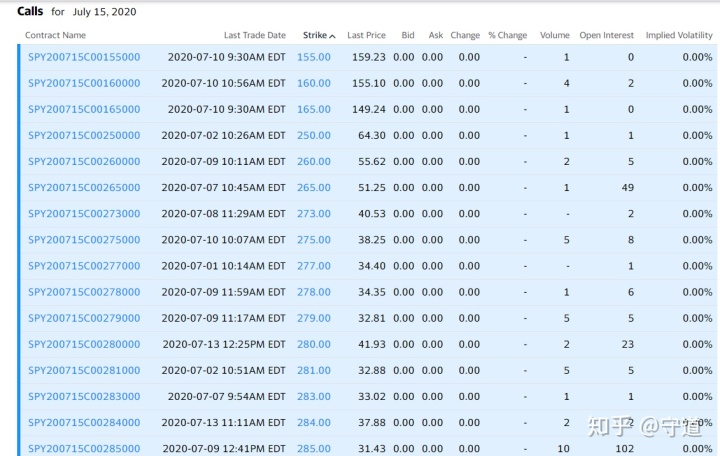Click strike price 275.00
This screenshot has height=456, width=720.
coord(314,240)
